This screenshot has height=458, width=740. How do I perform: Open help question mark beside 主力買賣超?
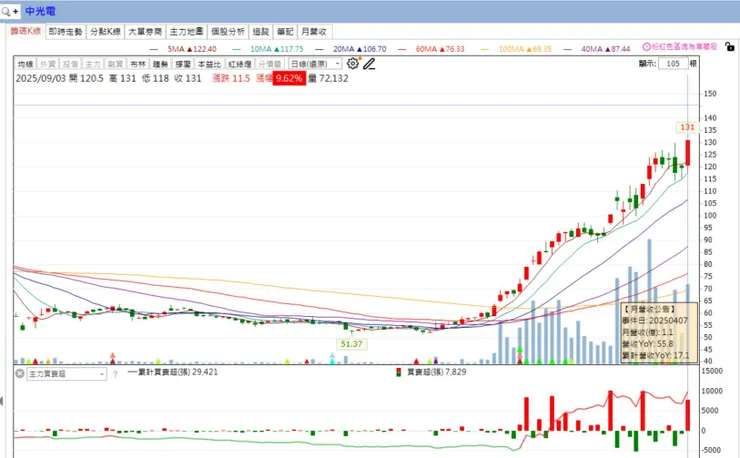click(x=115, y=374)
